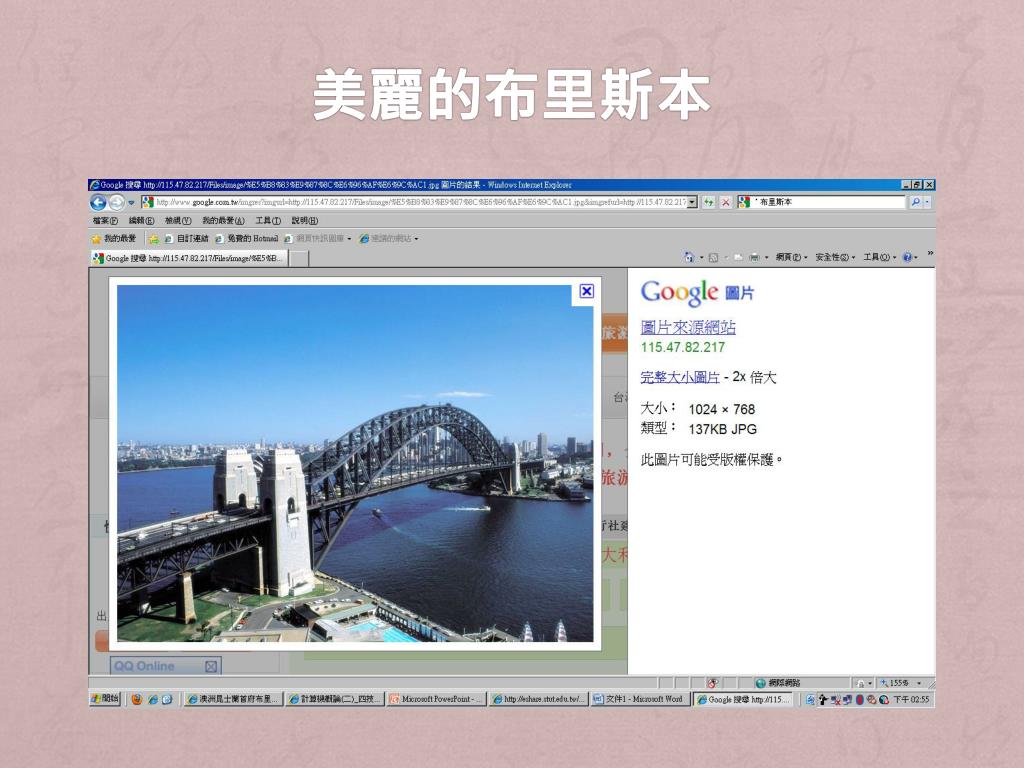Click the 網際網路 security zone indicator
Image resolution: width=1024 pixels, height=768 pixels.
(x=777, y=683)
